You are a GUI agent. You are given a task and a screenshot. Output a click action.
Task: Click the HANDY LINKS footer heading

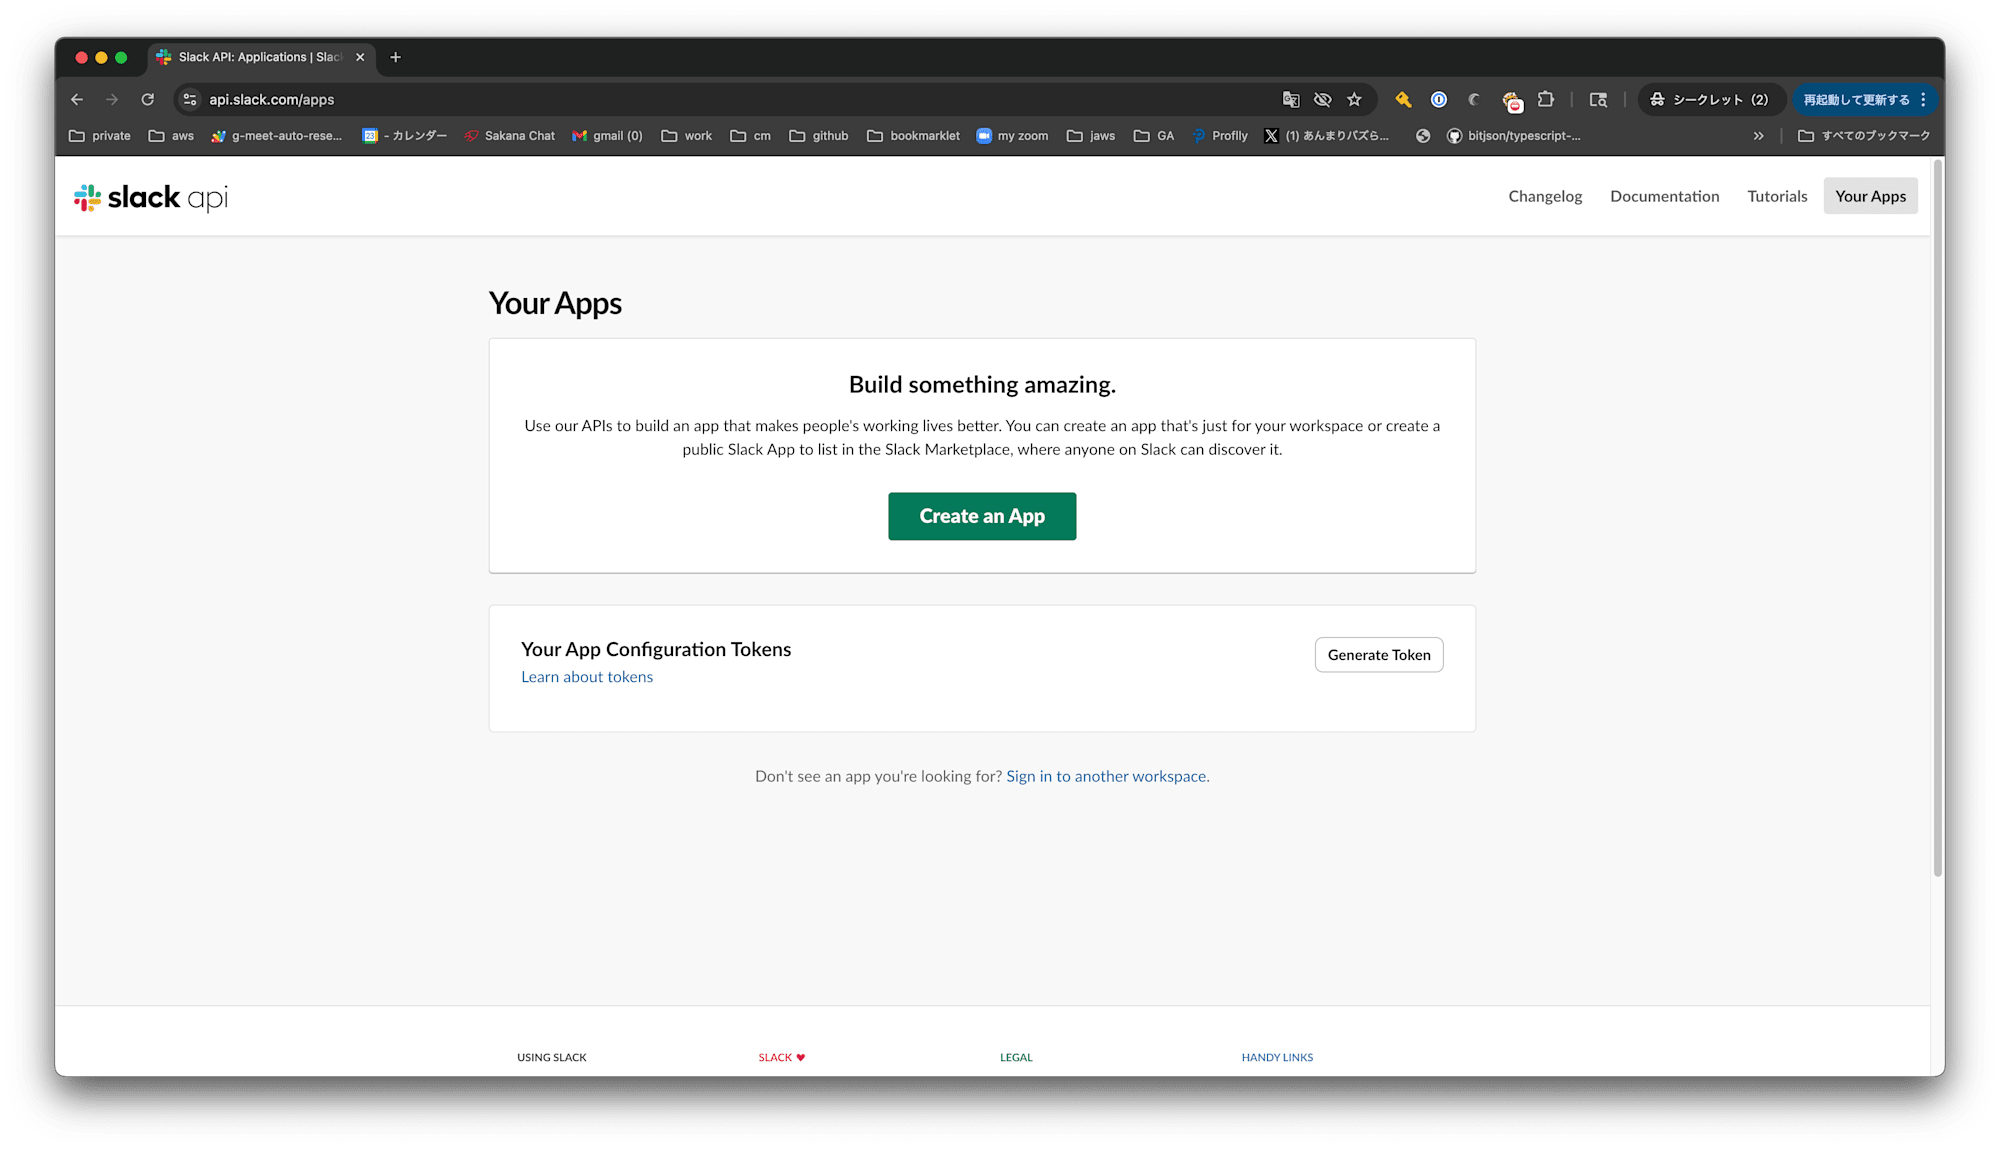coord(1277,1057)
